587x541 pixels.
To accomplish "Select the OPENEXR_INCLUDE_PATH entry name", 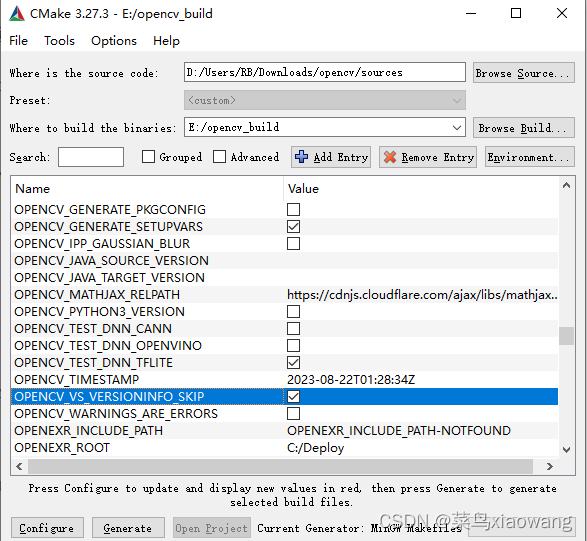I will (x=88, y=431).
